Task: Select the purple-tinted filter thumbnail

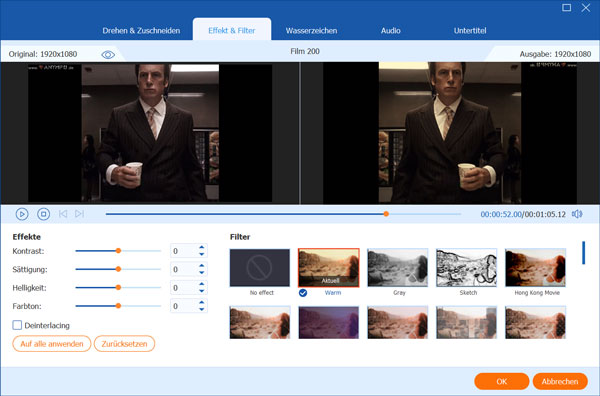Action: tap(329, 323)
